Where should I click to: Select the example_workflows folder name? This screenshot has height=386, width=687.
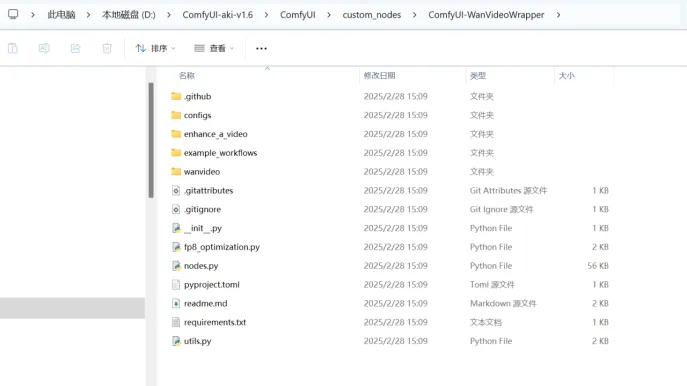220,152
